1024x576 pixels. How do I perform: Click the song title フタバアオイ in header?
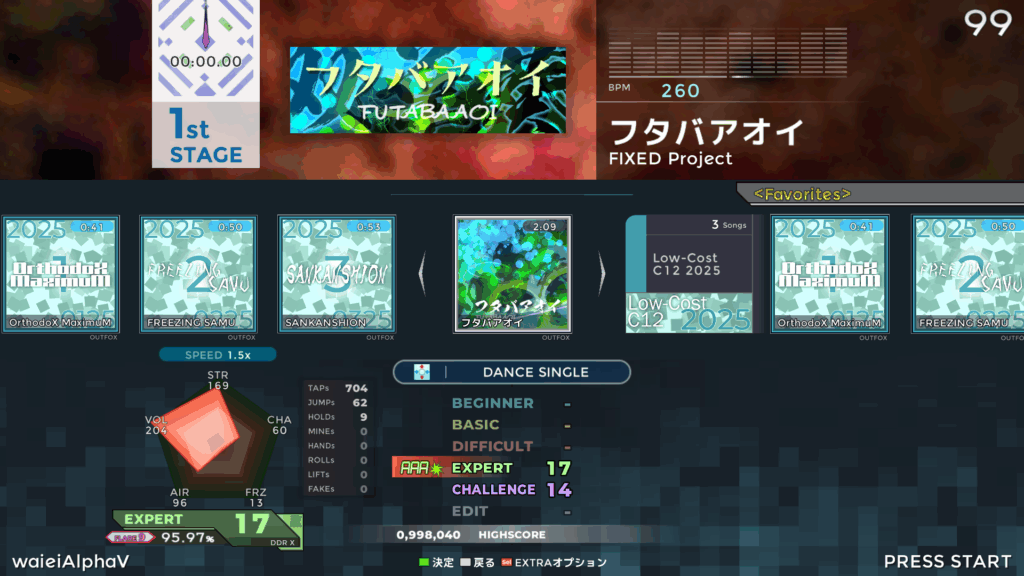pyautogui.click(x=707, y=133)
